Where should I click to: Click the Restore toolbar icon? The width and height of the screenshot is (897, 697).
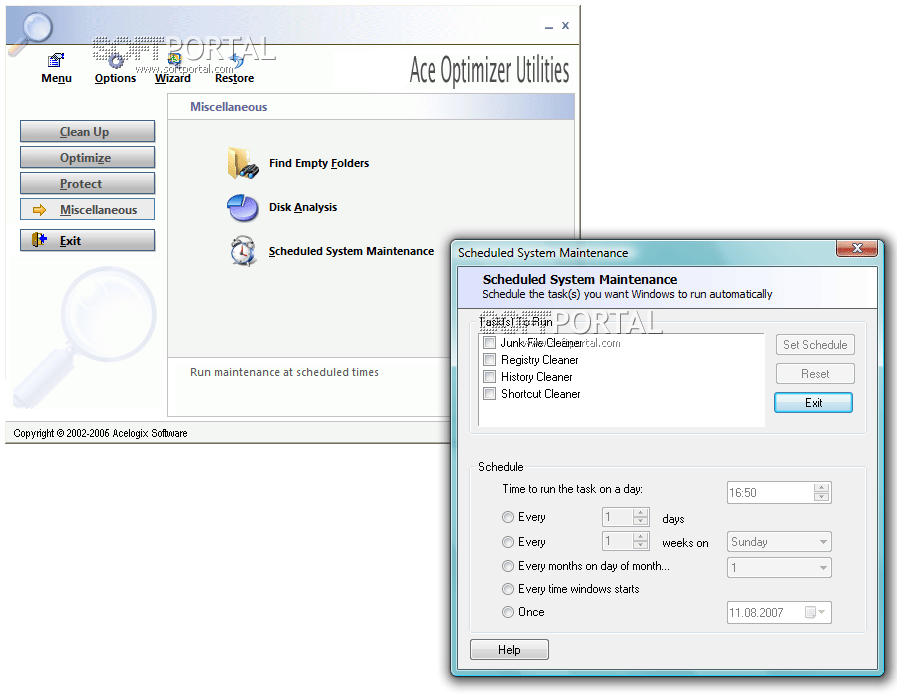pyautogui.click(x=235, y=60)
